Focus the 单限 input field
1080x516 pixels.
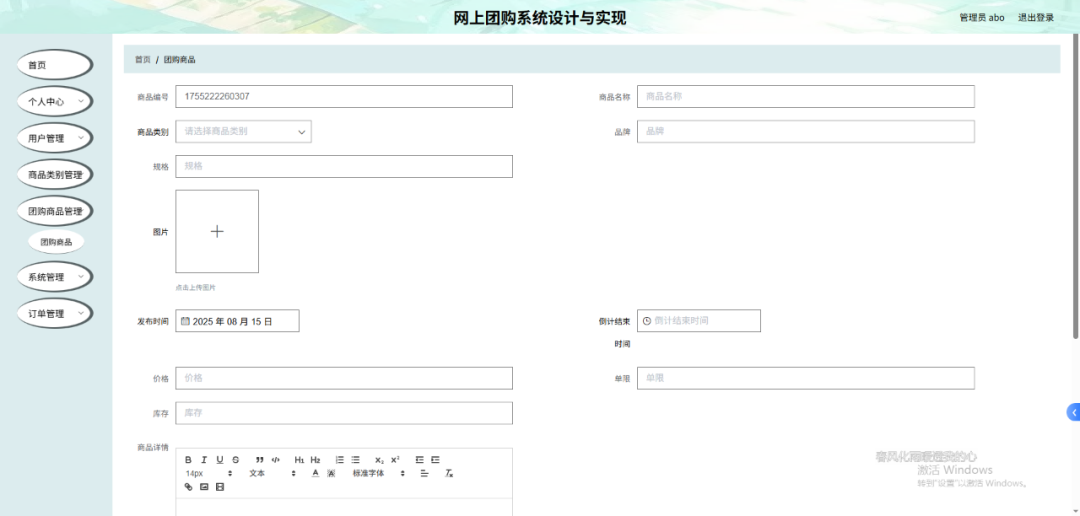pyautogui.click(x=806, y=378)
